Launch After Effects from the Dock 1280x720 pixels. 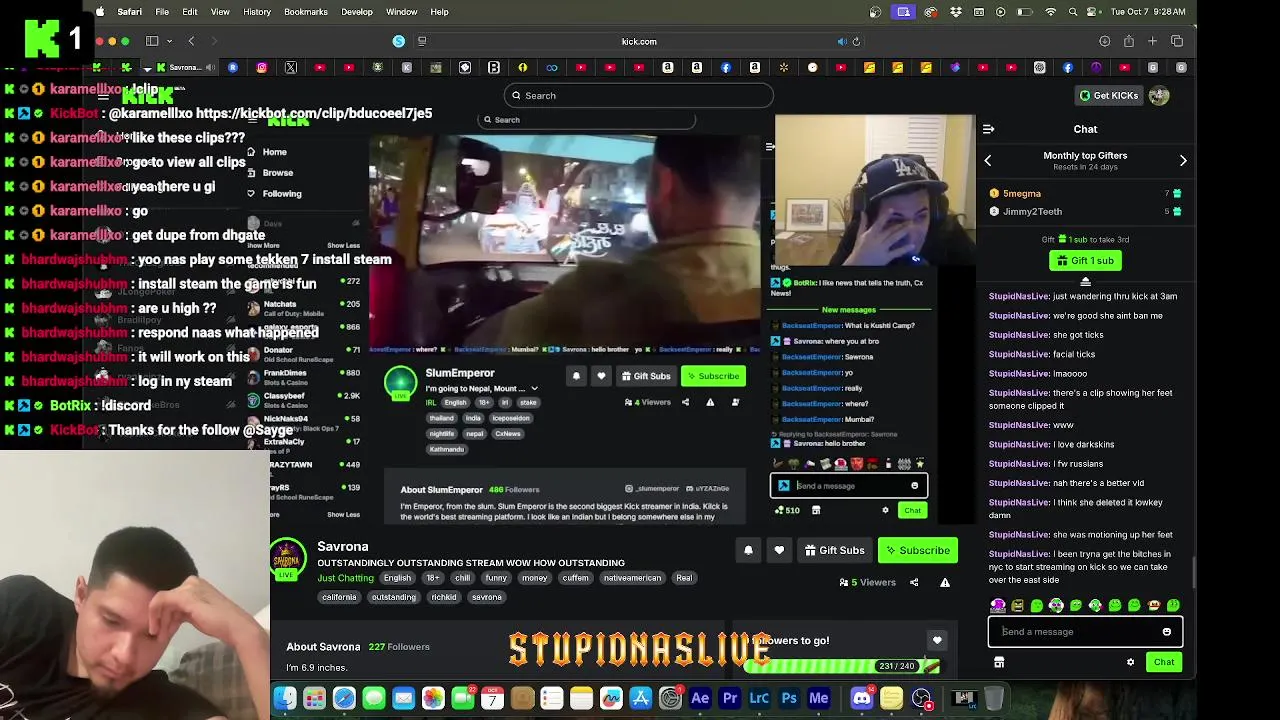point(700,698)
